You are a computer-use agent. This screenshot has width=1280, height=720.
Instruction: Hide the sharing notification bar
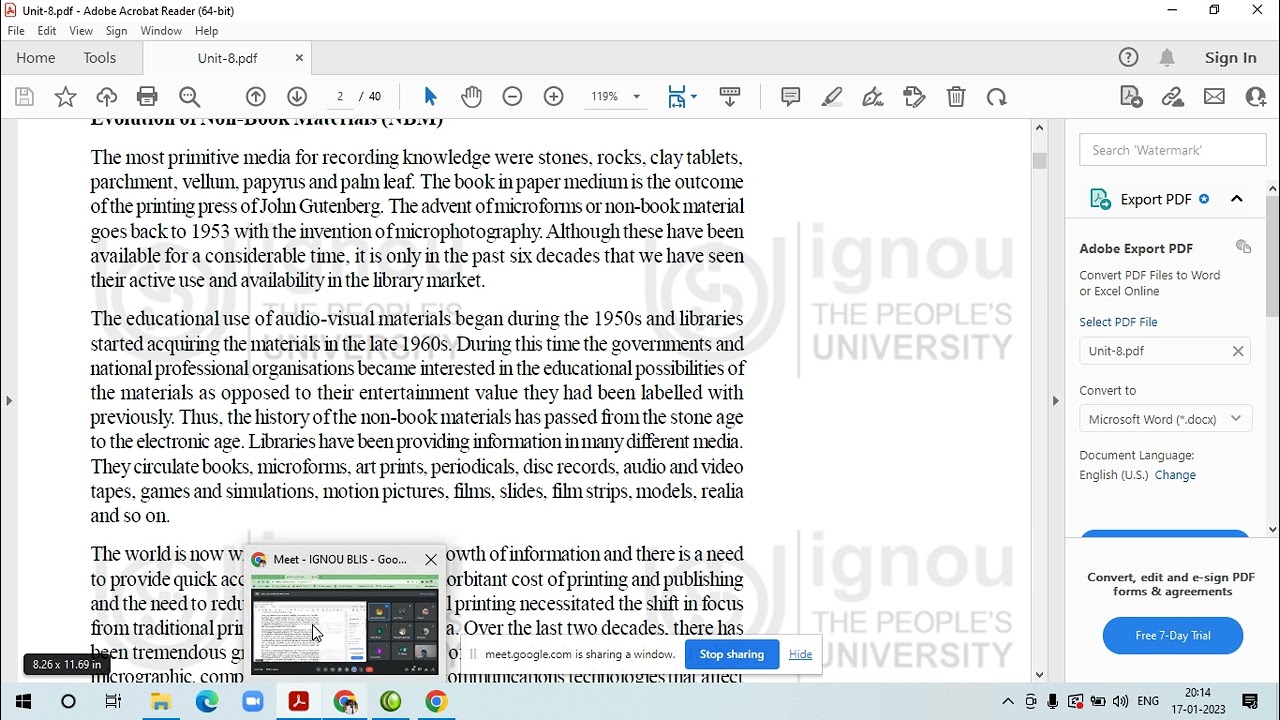click(x=800, y=654)
